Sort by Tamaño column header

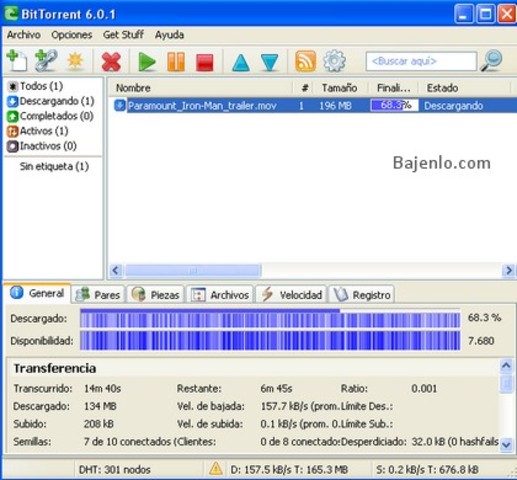tap(340, 88)
